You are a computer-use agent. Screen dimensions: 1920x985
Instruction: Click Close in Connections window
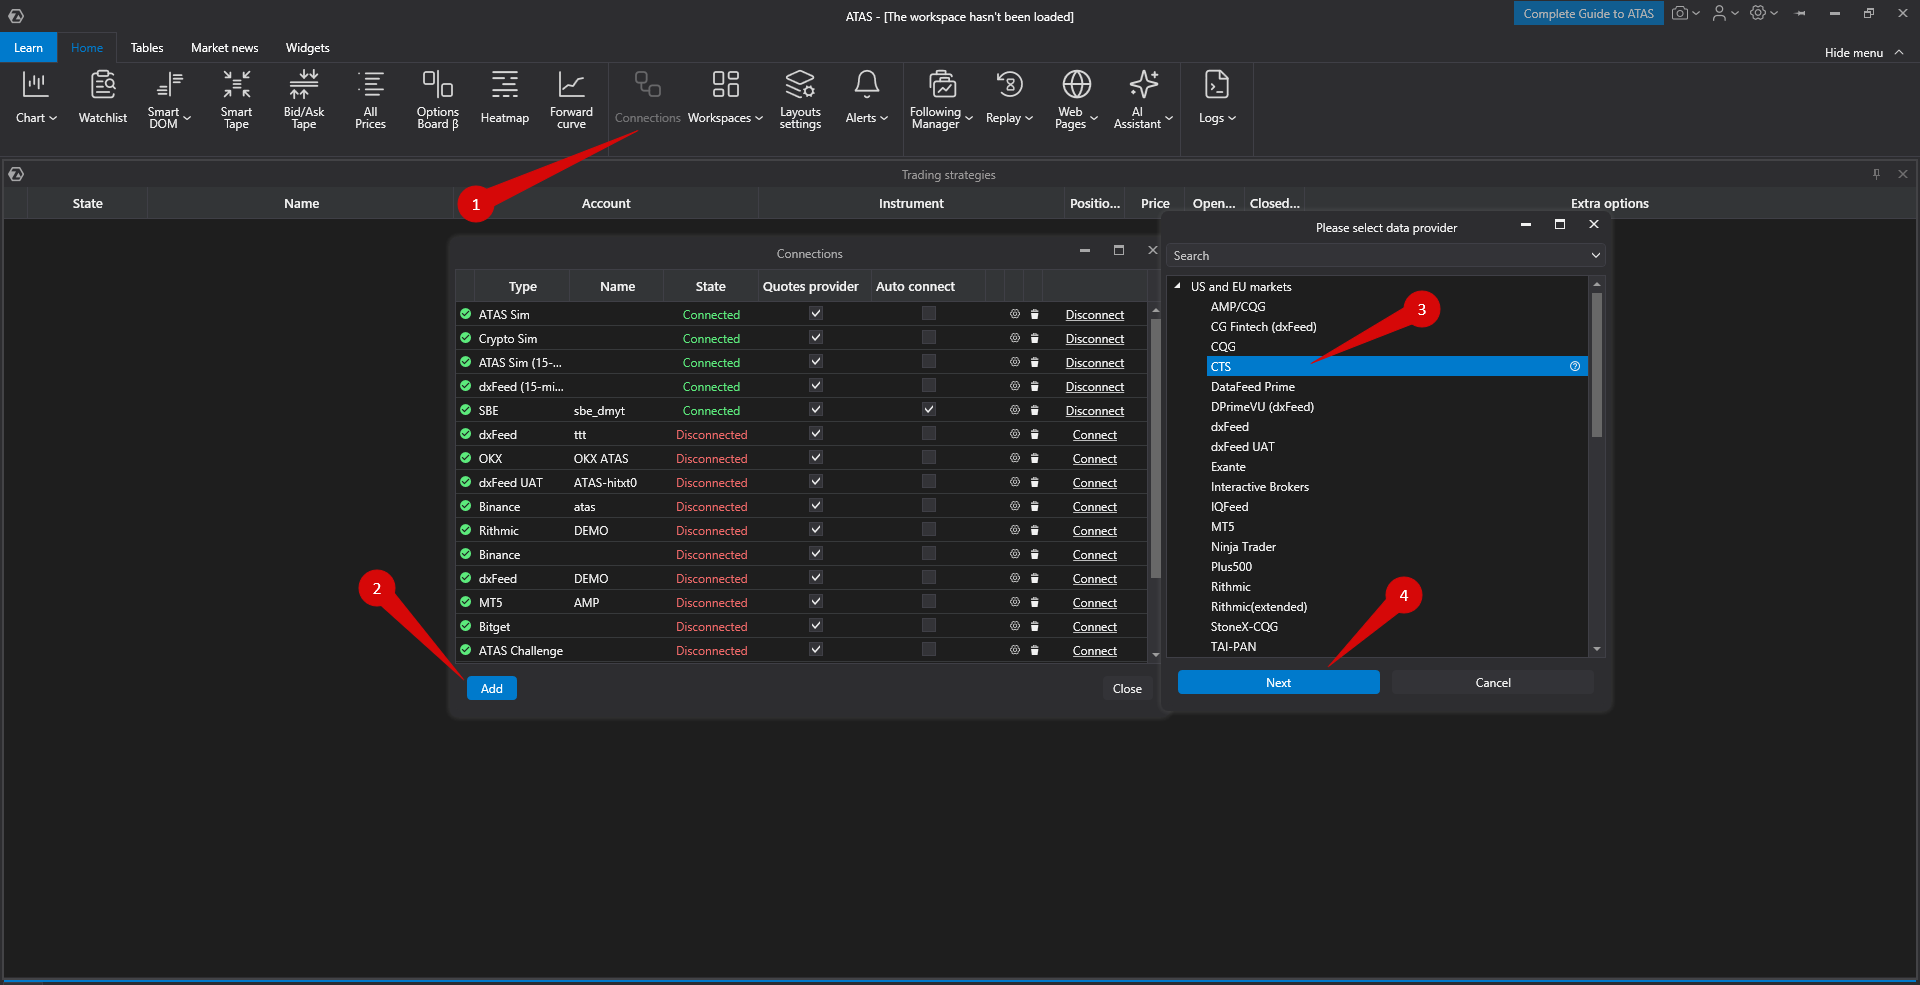[x=1127, y=688]
